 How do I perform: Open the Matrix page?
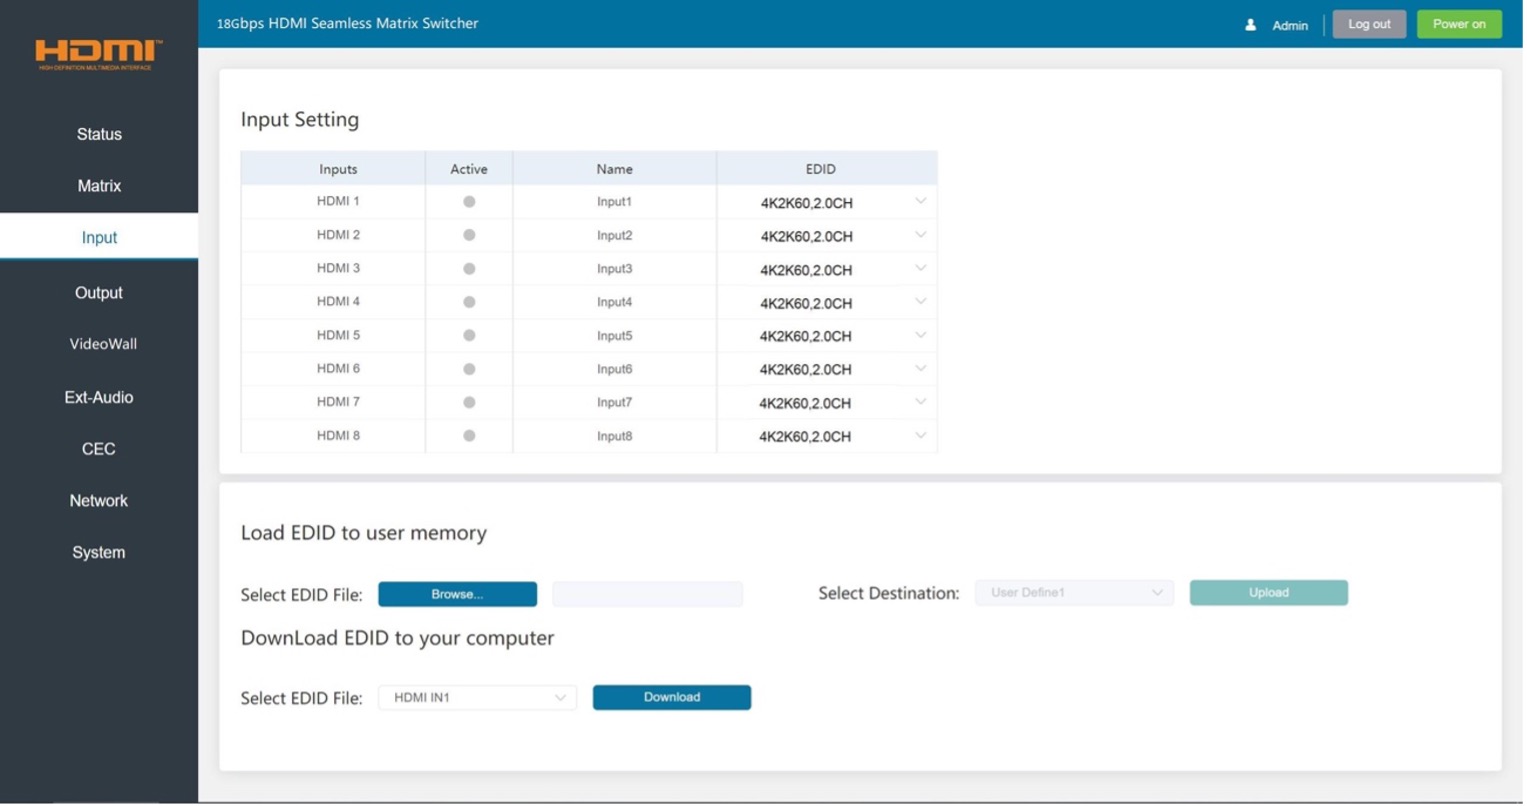point(98,185)
